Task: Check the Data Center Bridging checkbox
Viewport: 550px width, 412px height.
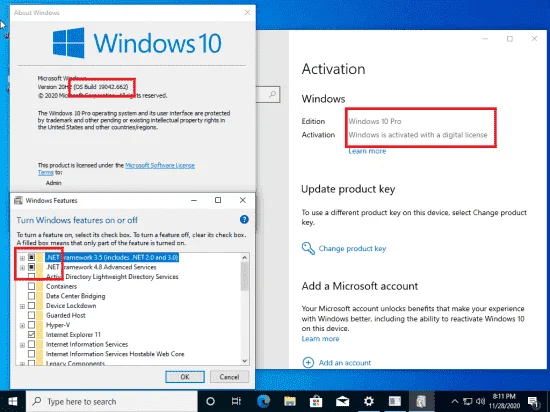Action: pyautogui.click(x=31, y=296)
